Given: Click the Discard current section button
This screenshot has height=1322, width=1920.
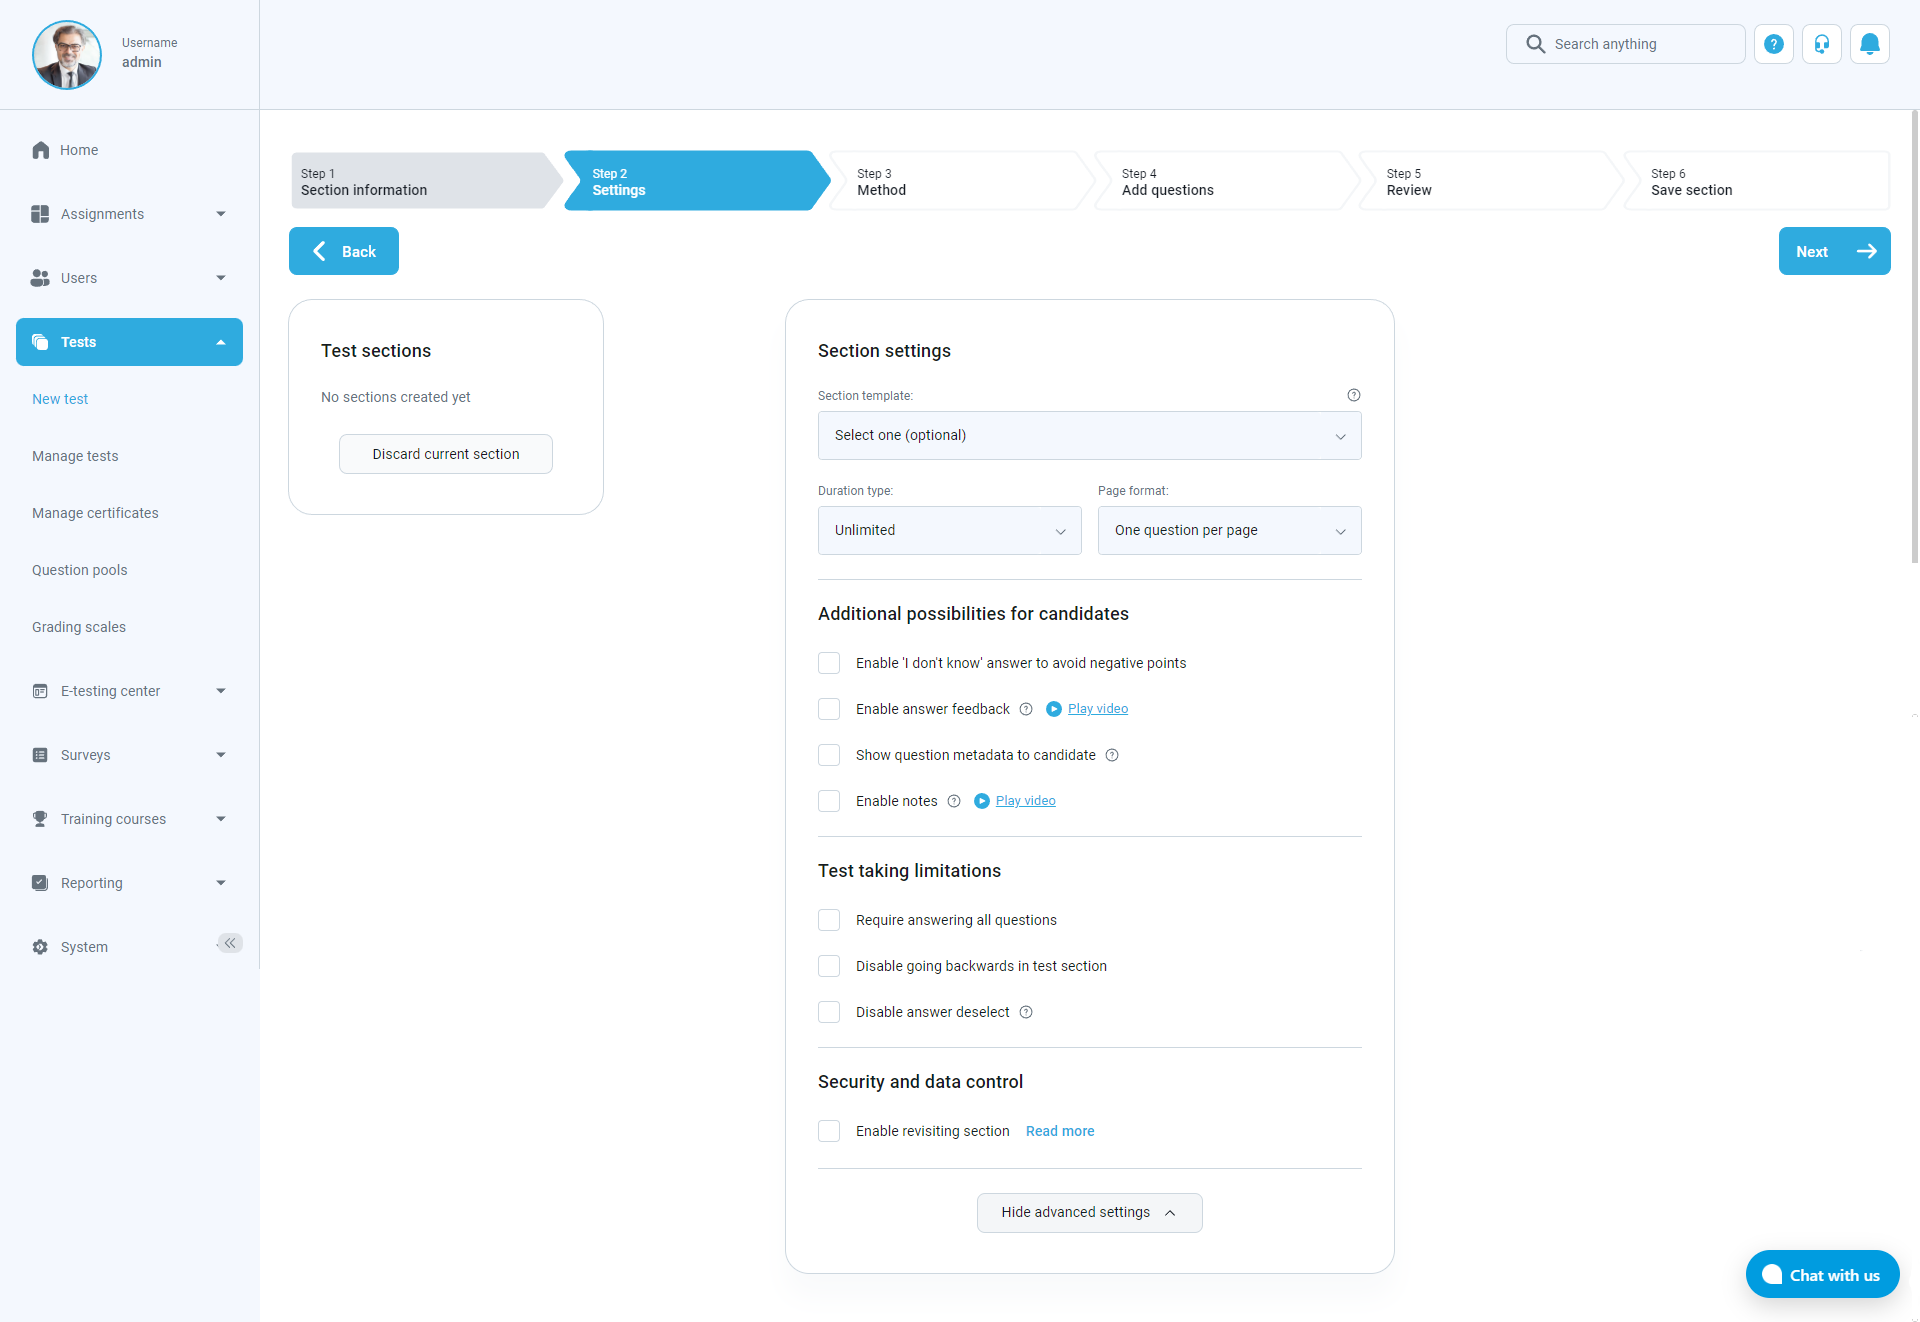Looking at the screenshot, I should 445,454.
